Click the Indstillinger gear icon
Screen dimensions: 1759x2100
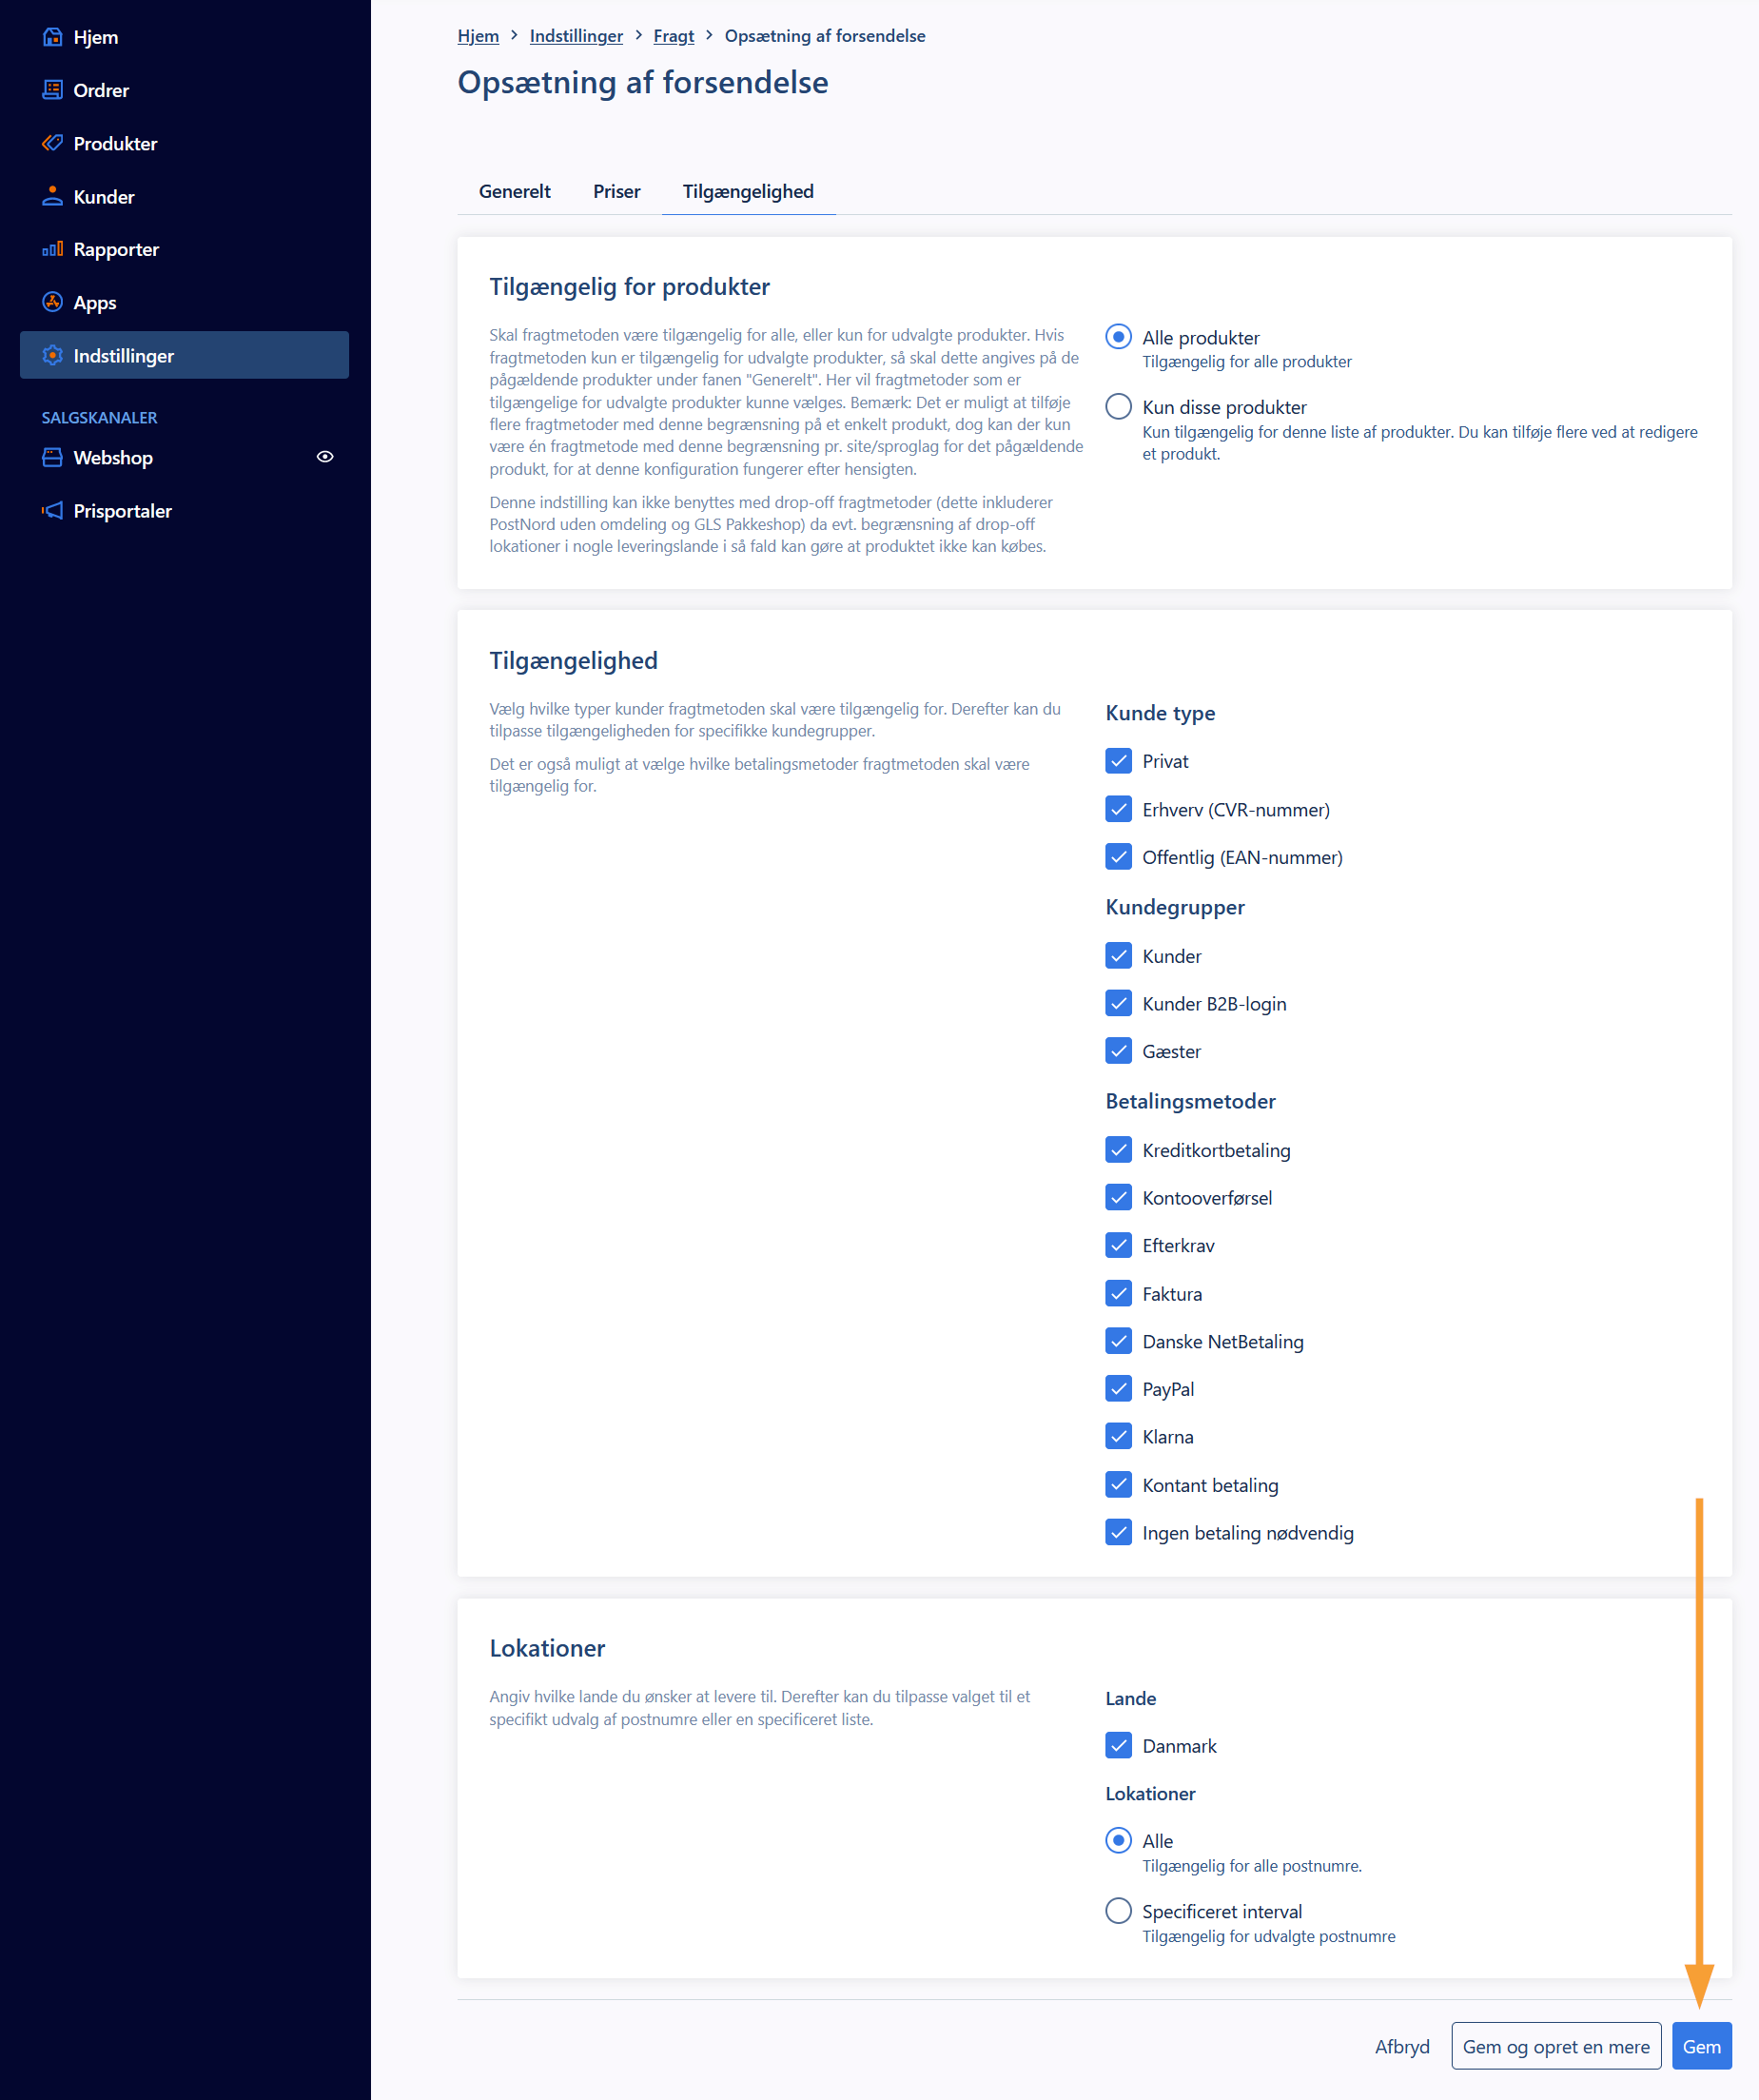tap(52, 355)
